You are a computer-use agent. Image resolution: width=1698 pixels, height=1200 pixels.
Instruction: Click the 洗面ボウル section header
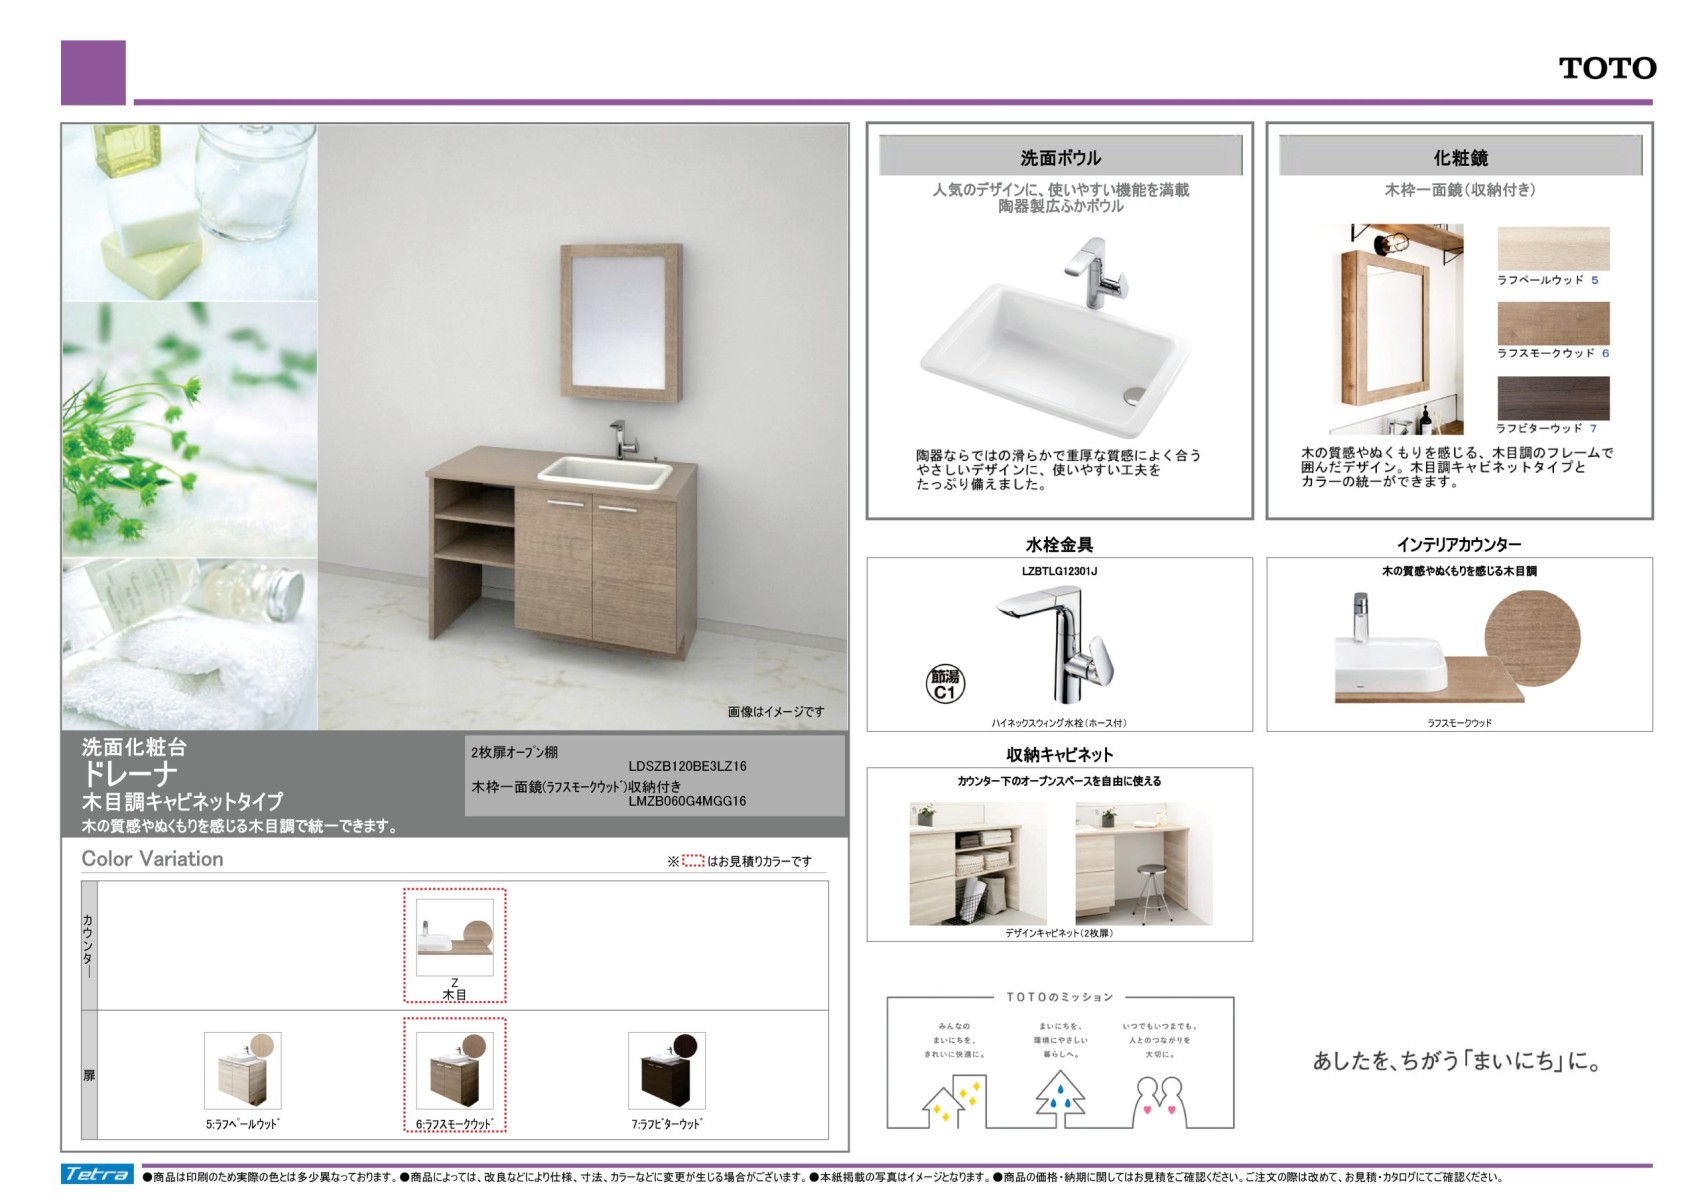(x=1060, y=157)
